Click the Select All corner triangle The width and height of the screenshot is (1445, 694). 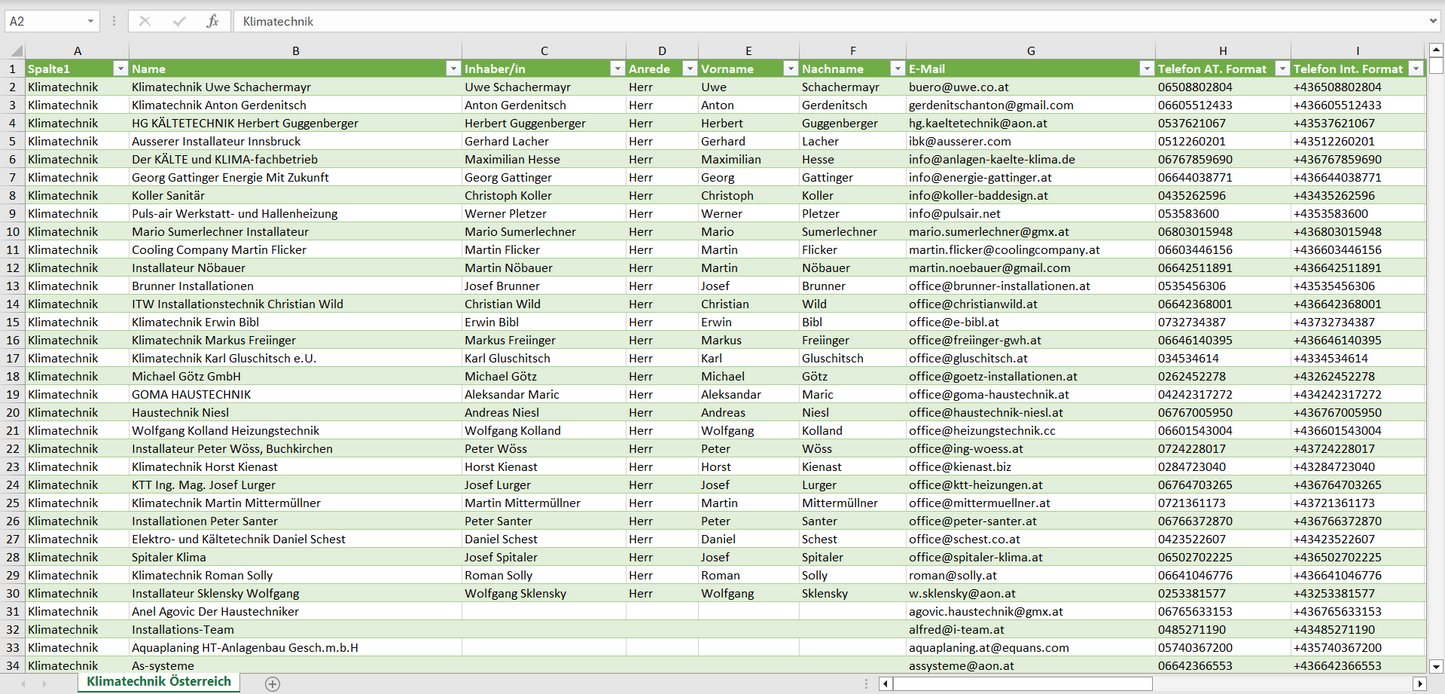[x=15, y=51]
